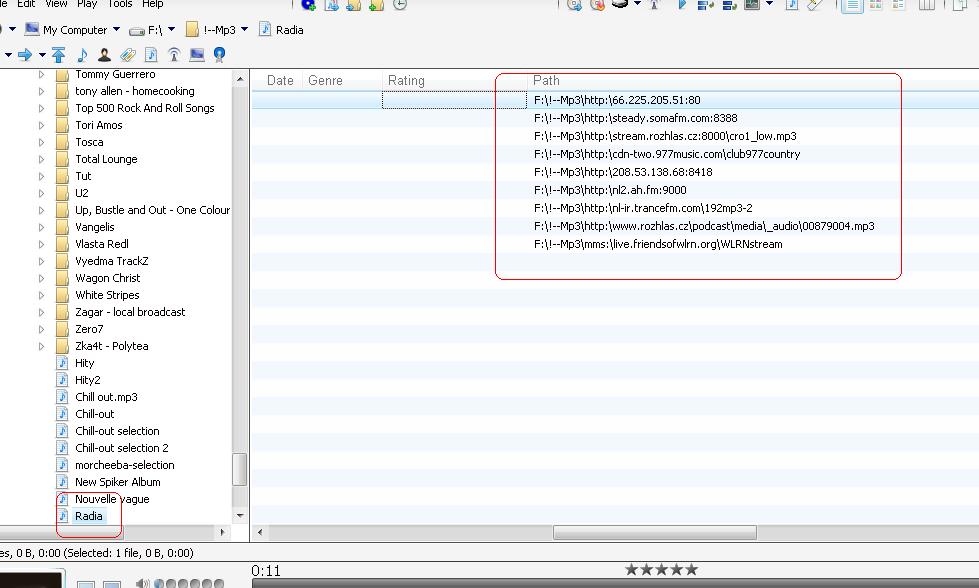This screenshot has width=979, height=588.
Task: Select the steady.somafm.com:8388 stream row
Action: [635, 118]
